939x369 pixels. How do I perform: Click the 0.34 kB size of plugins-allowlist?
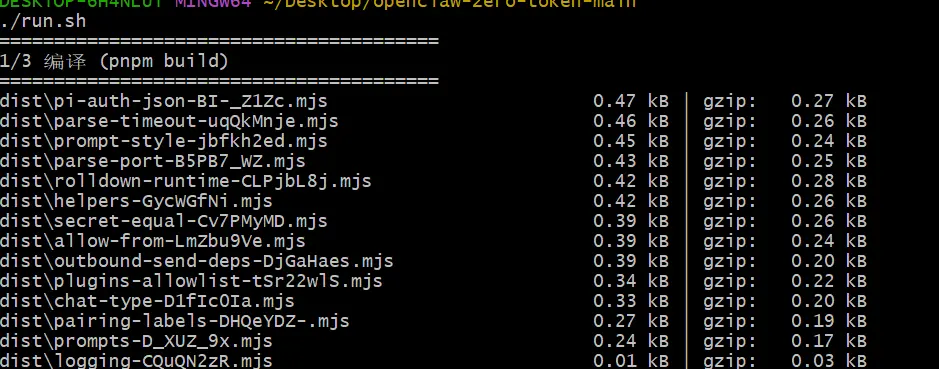tap(631, 281)
